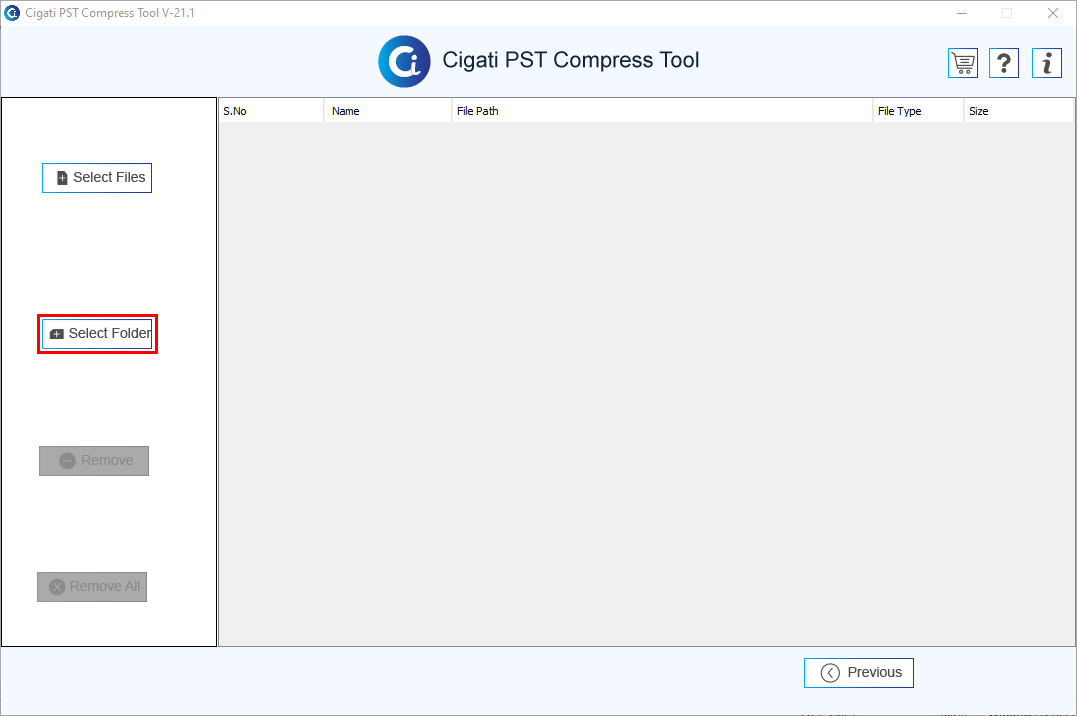Minimize the Cigati PST Compress Tool window
Screen dimensions: 1077x716
pos(962,13)
